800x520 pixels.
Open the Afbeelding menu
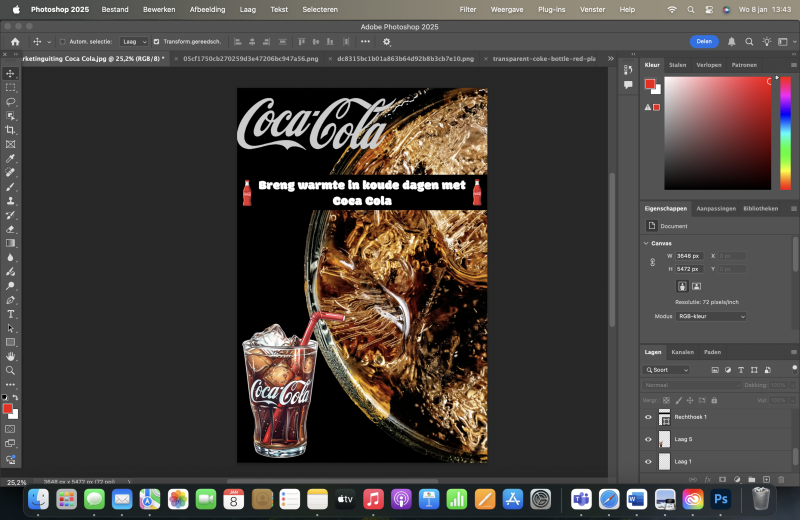coord(207,9)
